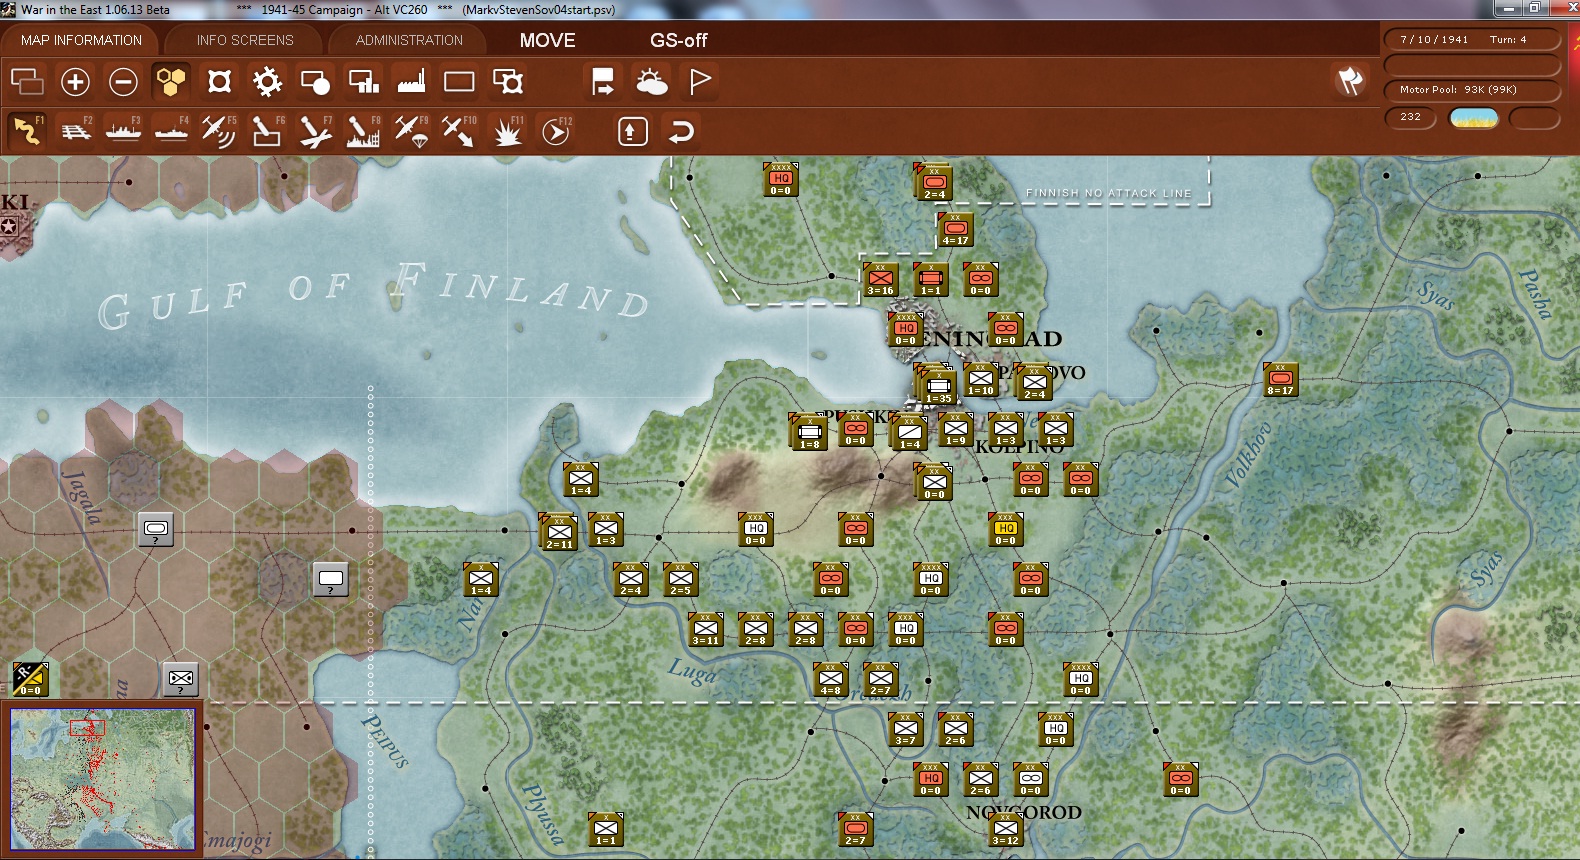The width and height of the screenshot is (1580, 860).
Task: Select the yellow-black airbase counter
Action: 31,679
